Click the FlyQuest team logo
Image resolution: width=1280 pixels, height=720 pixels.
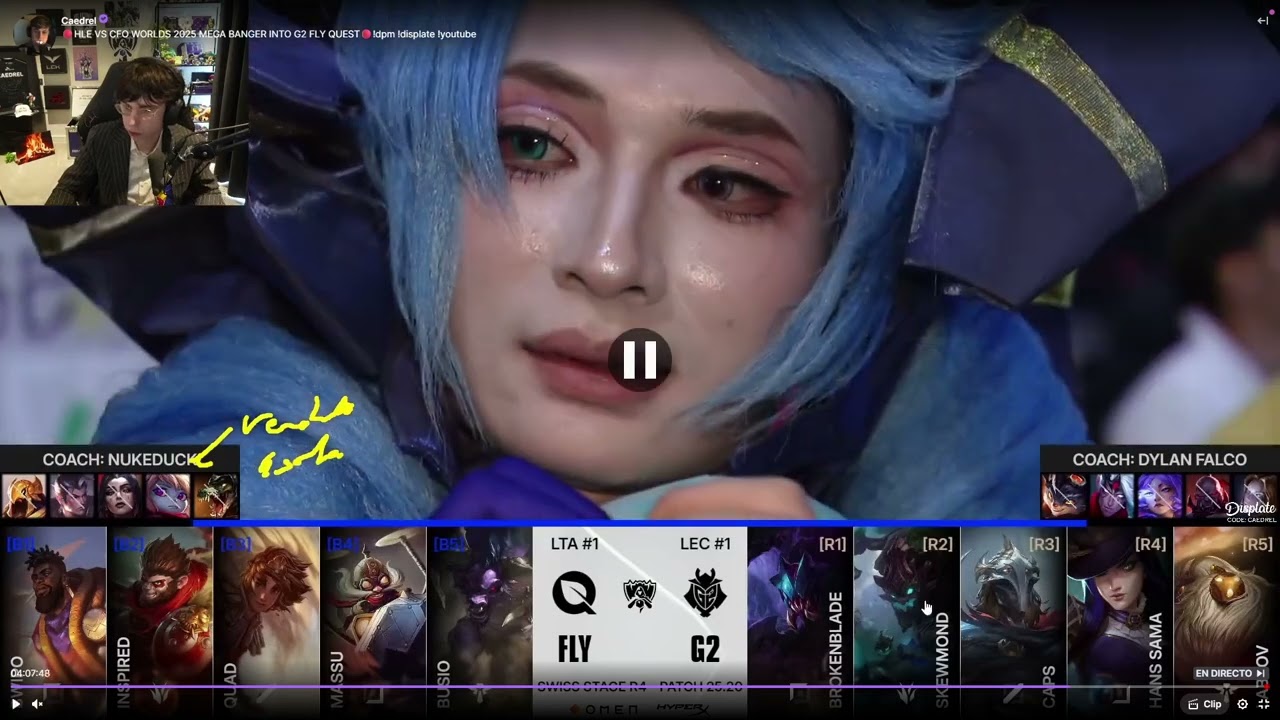(x=574, y=595)
